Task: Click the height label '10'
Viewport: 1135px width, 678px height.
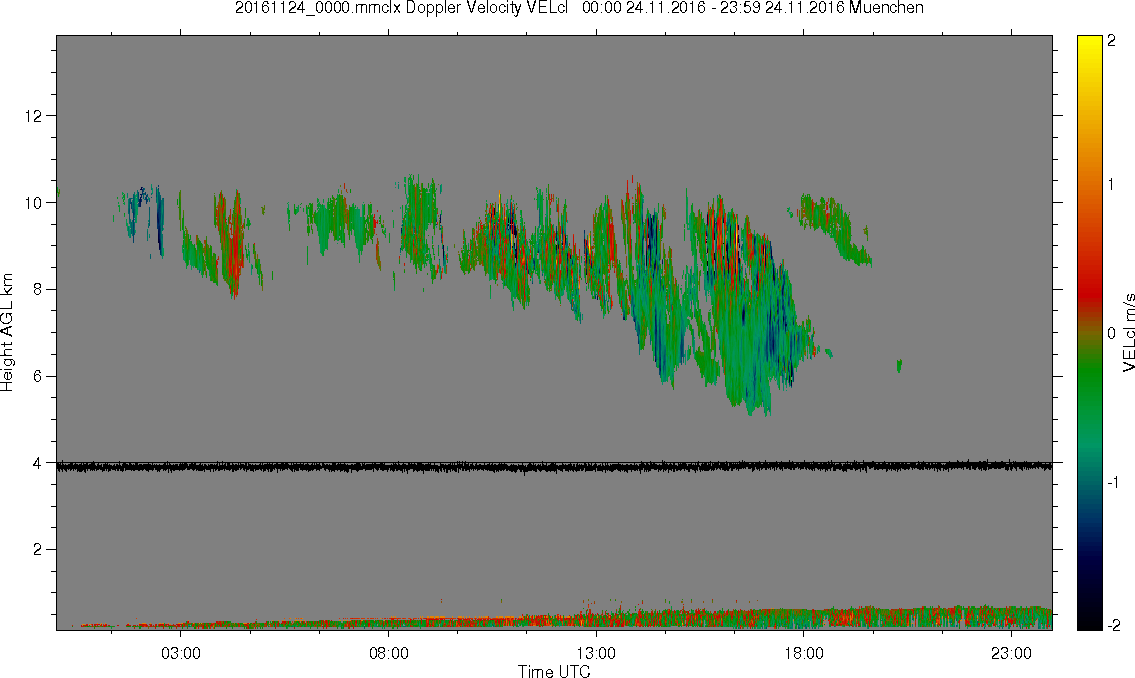Action: click(x=33, y=203)
